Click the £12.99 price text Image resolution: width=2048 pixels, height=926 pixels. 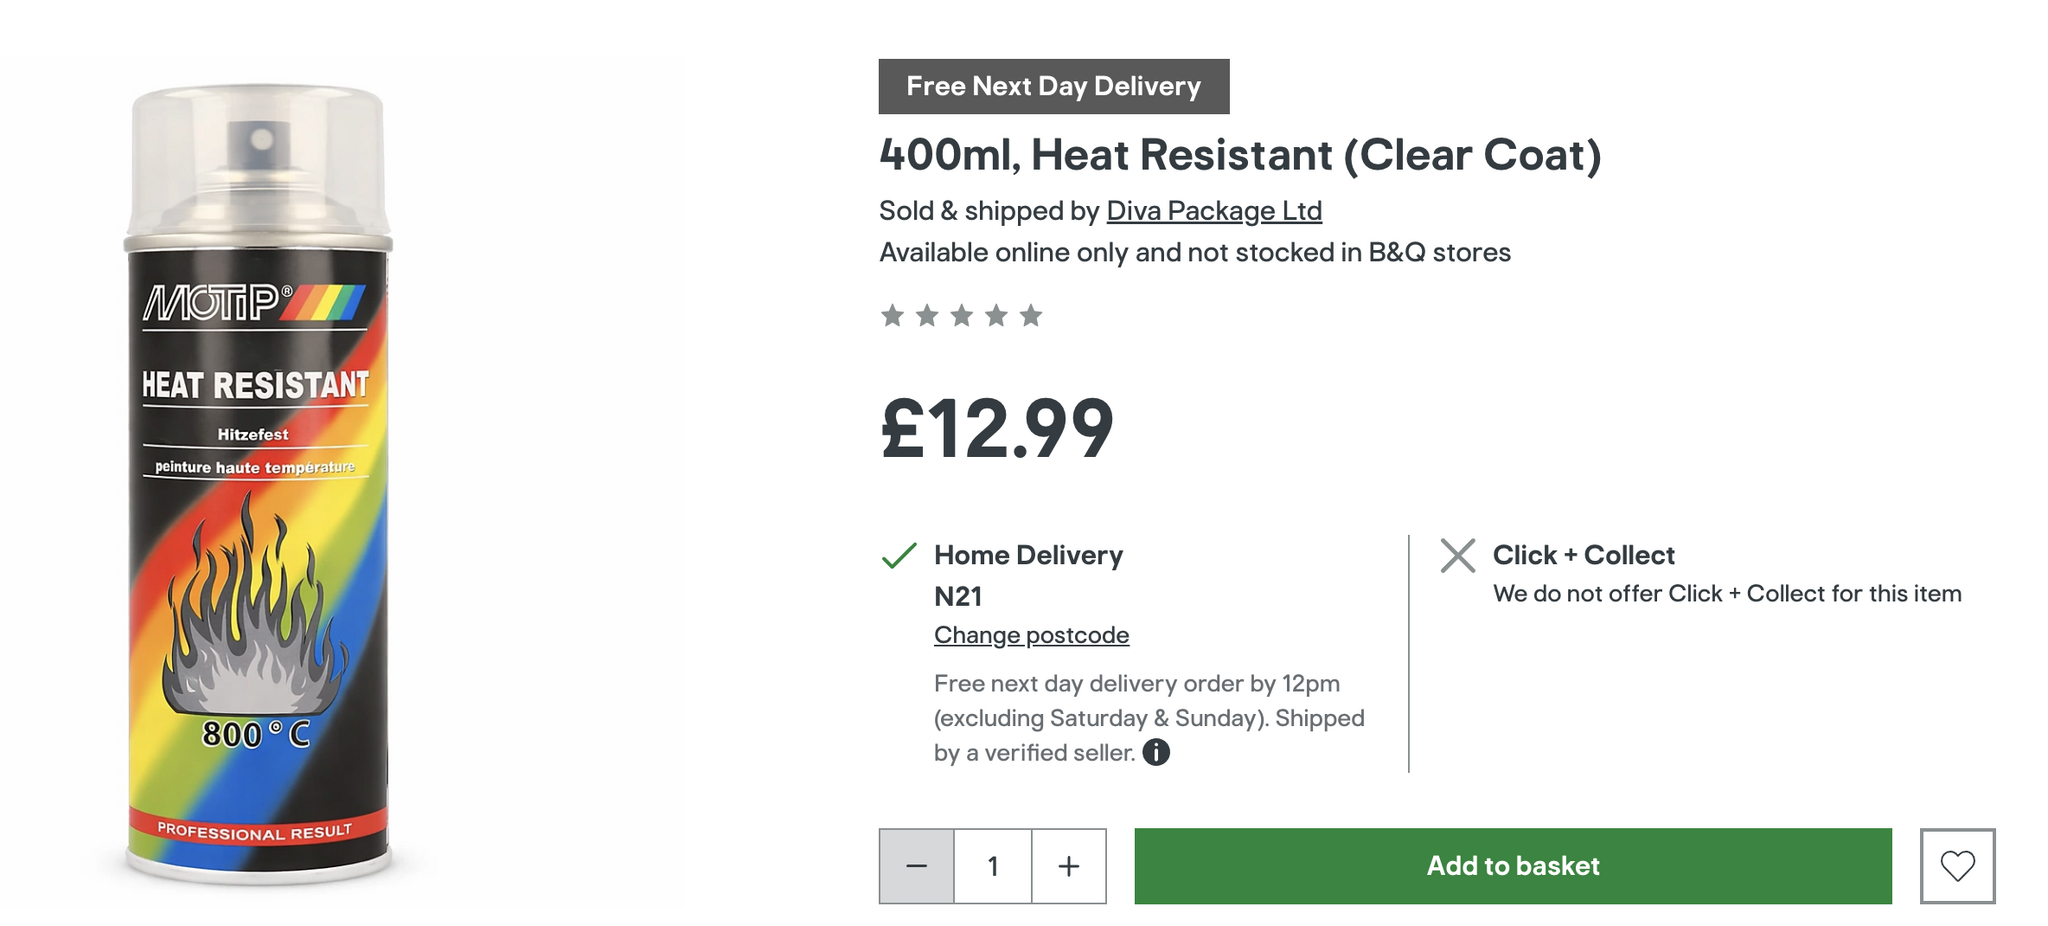tap(996, 428)
